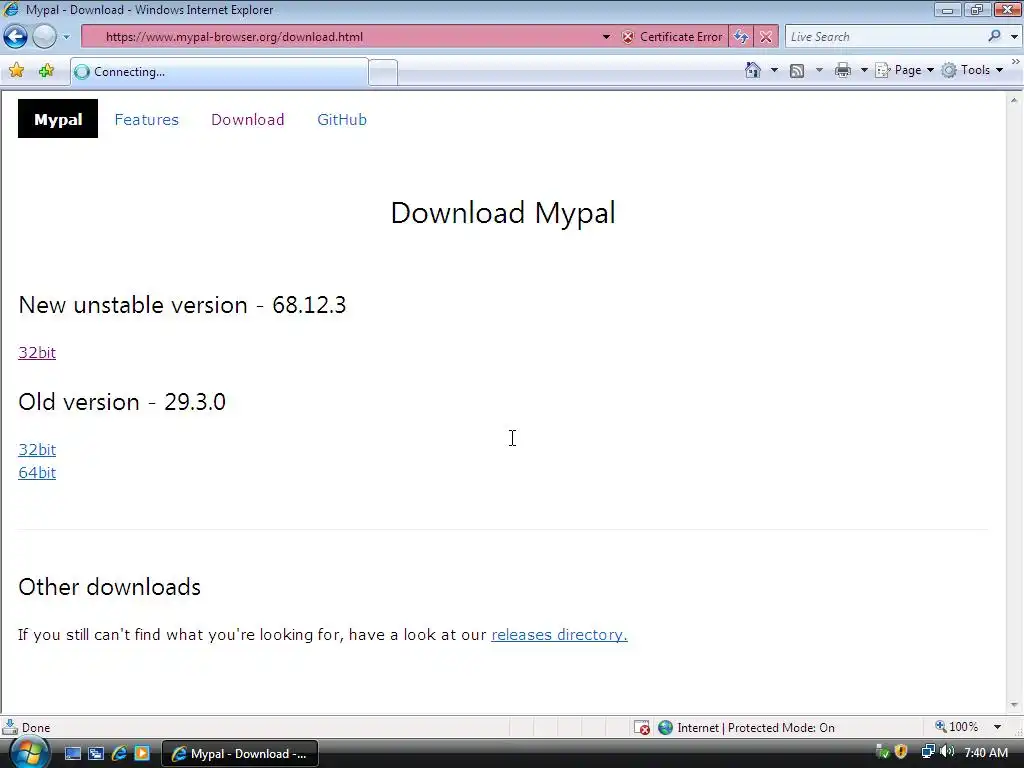Click the Windows Security shield tray icon

[901, 752]
